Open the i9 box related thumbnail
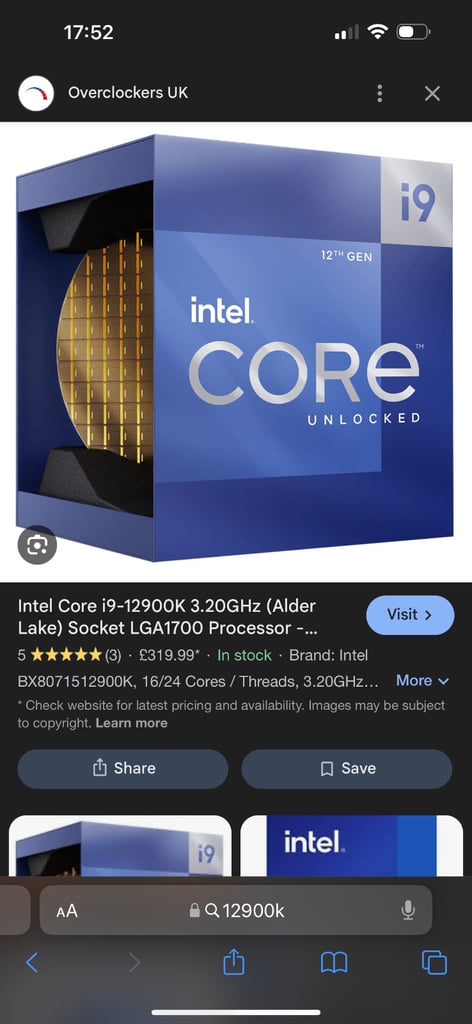This screenshot has width=472, height=1024. 120,846
